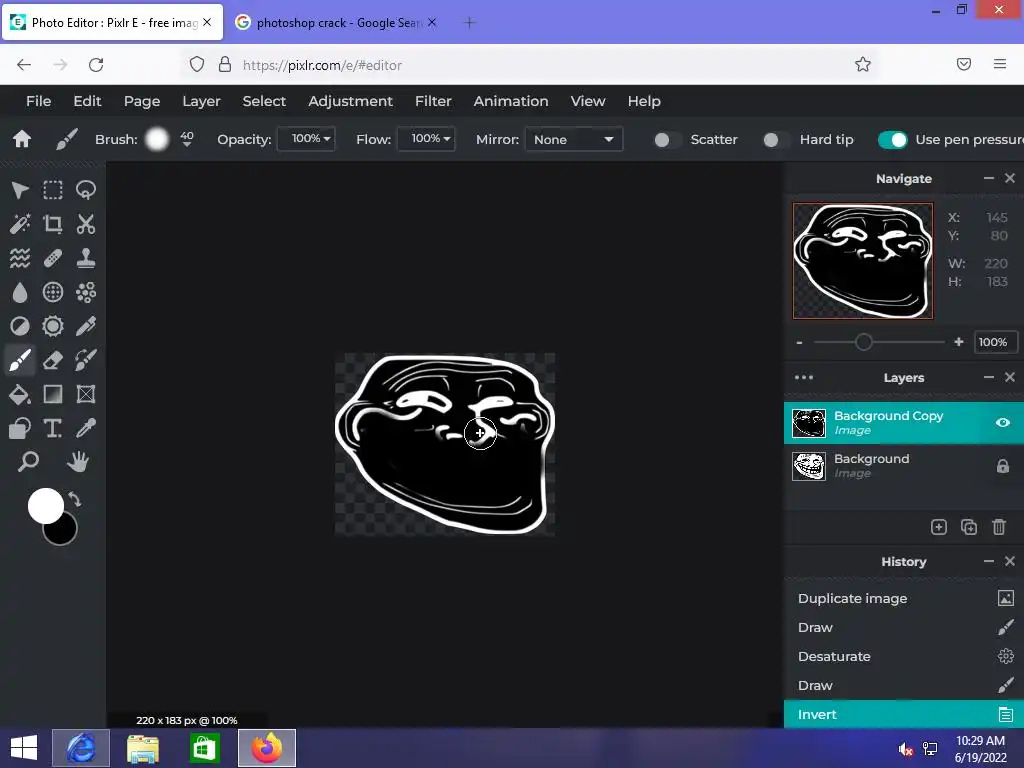Image resolution: width=1024 pixels, height=768 pixels.
Task: Select the Invert history step
Action: click(x=904, y=714)
